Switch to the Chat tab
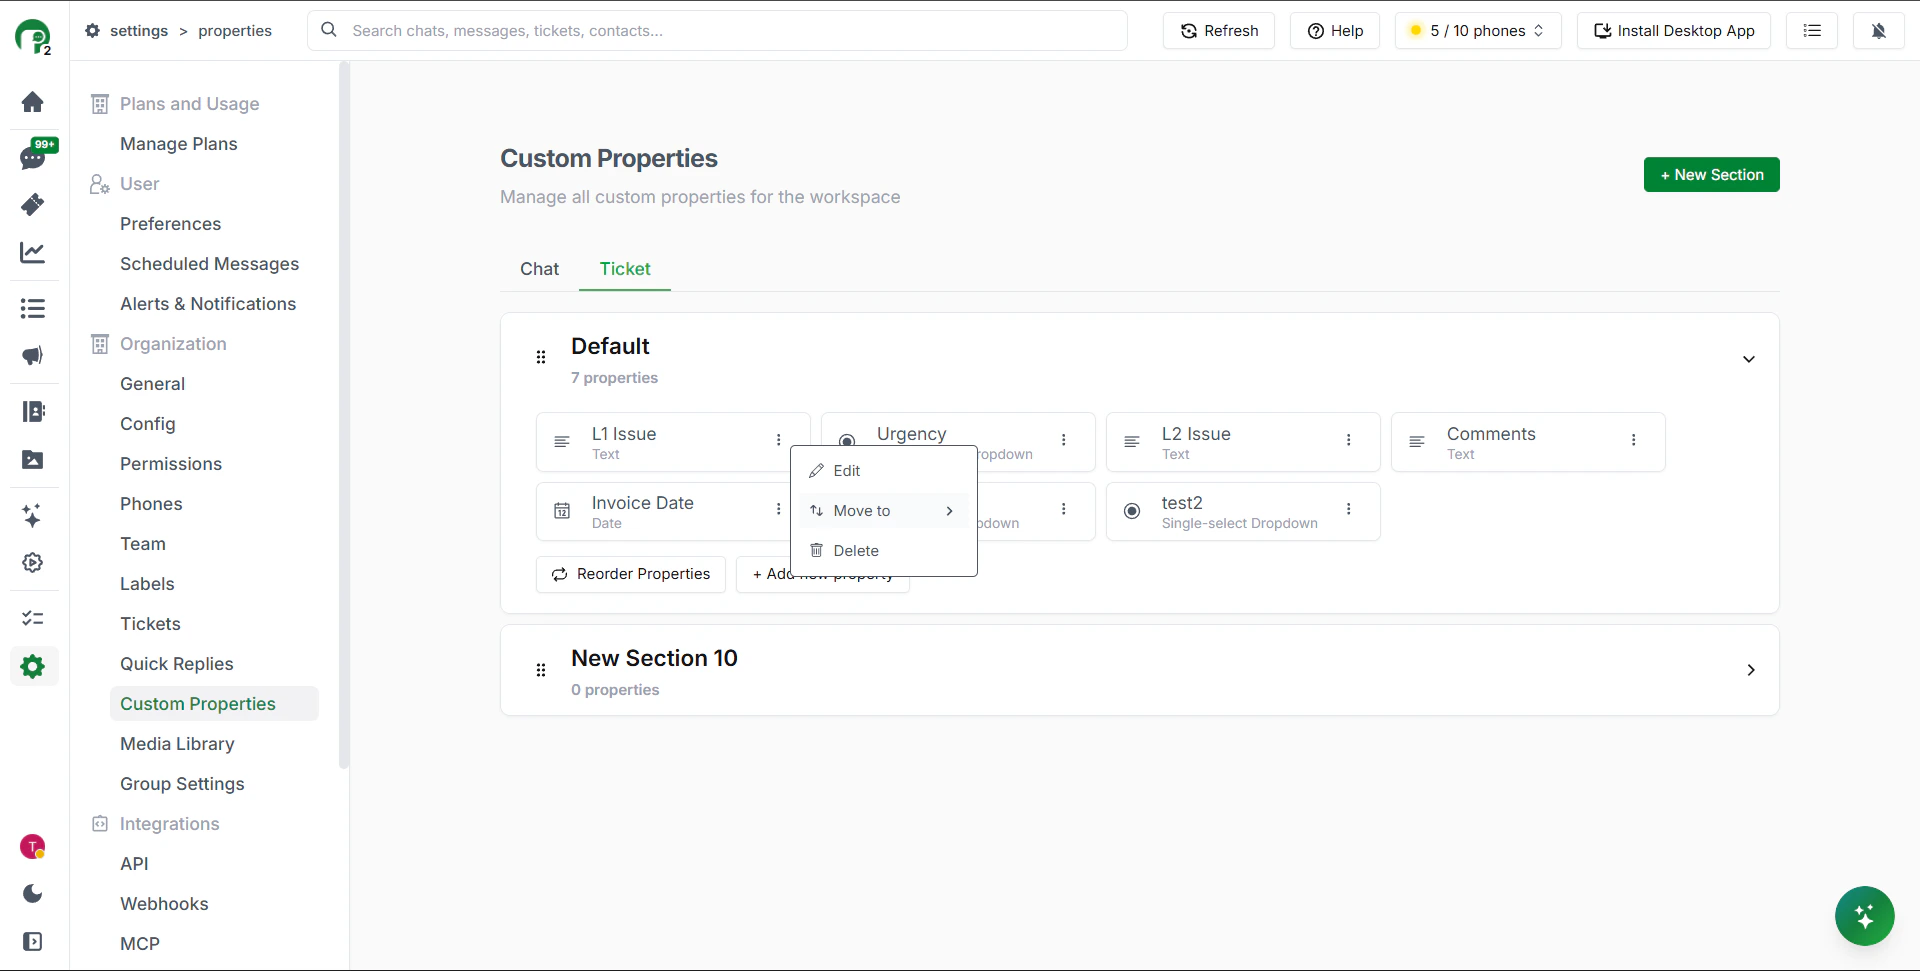This screenshot has width=1920, height=971. pyautogui.click(x=539, y=269)
